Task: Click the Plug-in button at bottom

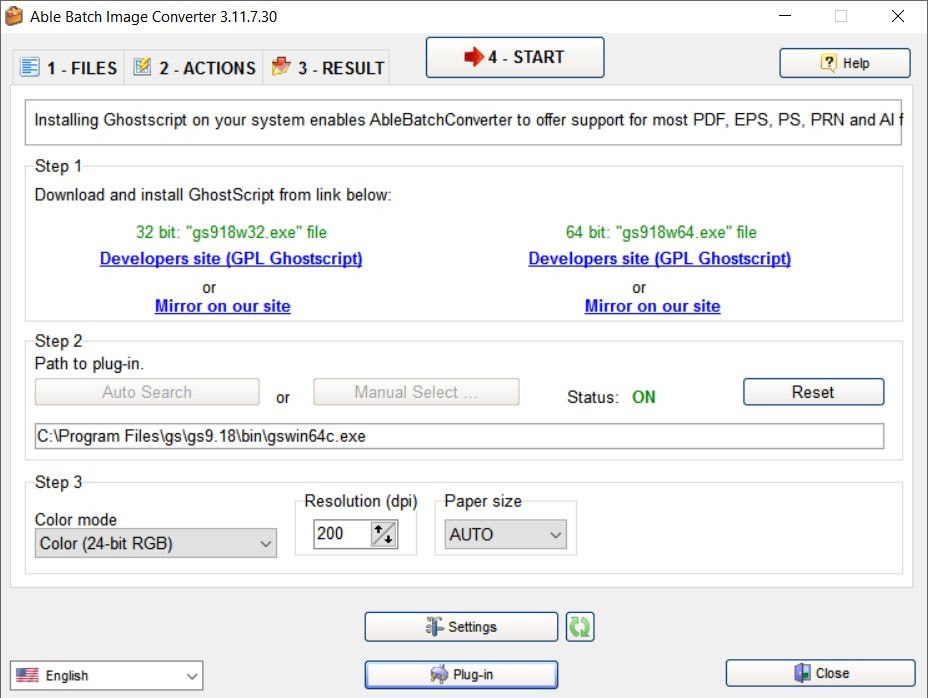Action: [461, 675]
